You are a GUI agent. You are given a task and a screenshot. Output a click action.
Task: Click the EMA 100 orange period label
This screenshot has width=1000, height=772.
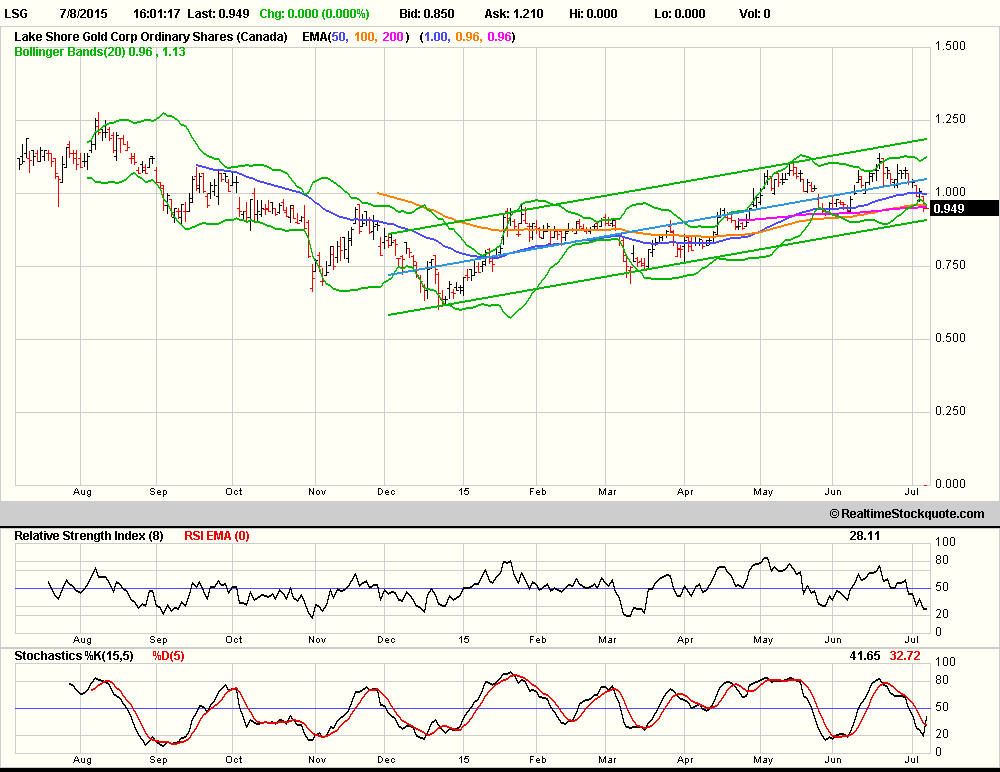click(x=365, y=36)
